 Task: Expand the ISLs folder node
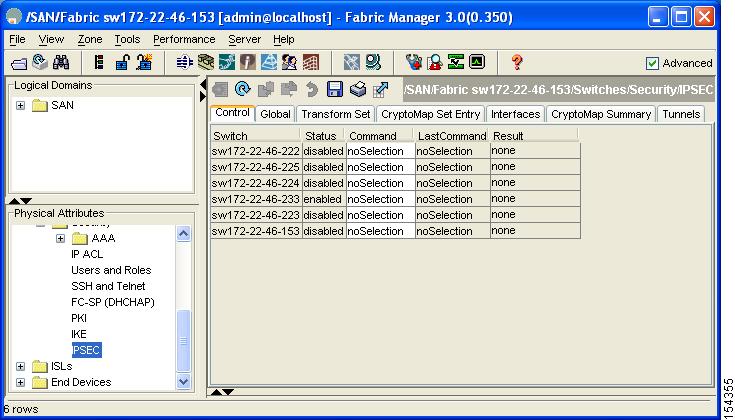[x=21, y=366]
